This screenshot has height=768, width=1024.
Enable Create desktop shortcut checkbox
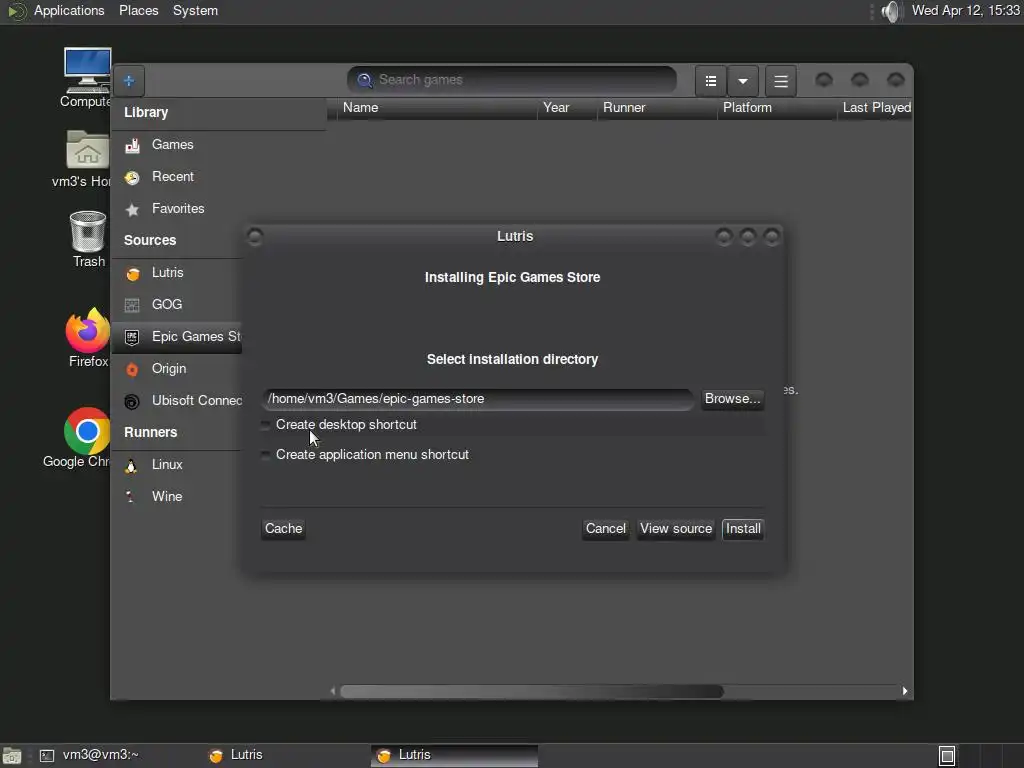(265, 425)
